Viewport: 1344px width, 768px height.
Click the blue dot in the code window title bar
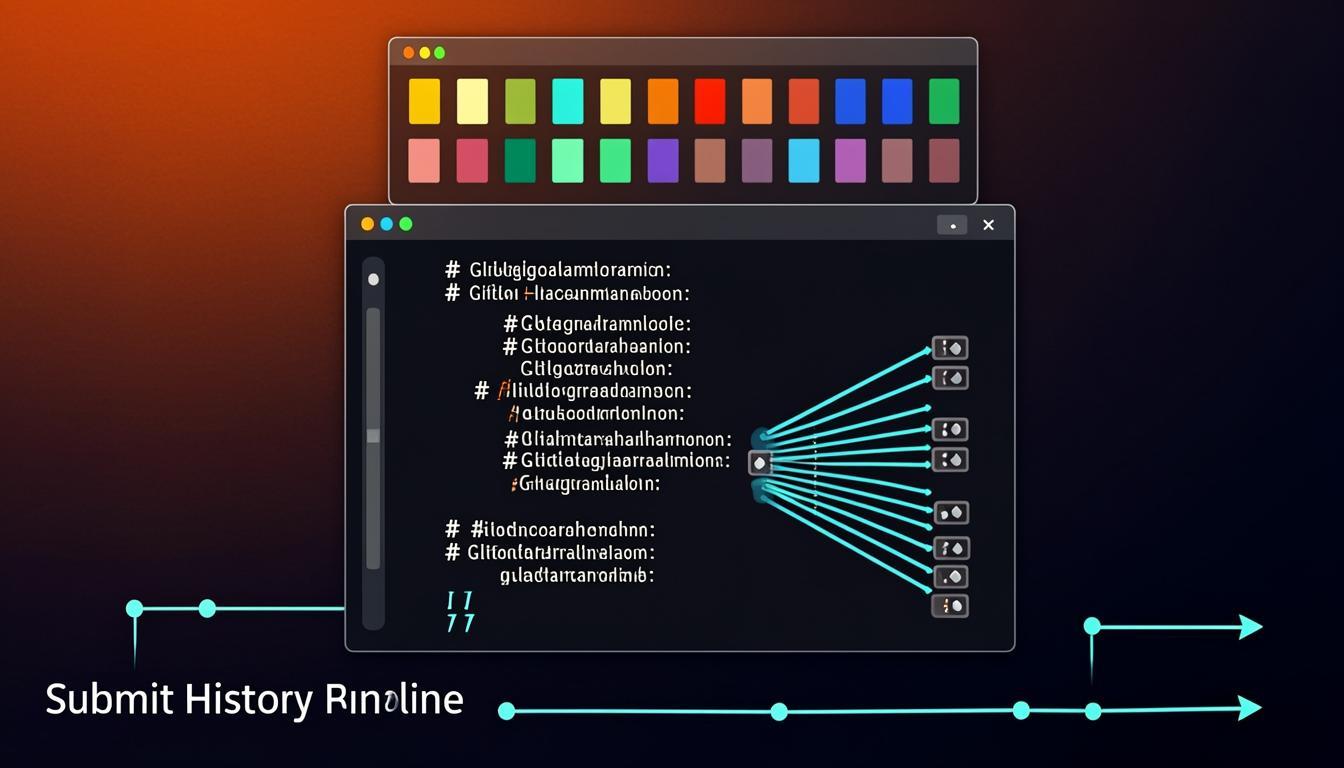pos(386,224)
